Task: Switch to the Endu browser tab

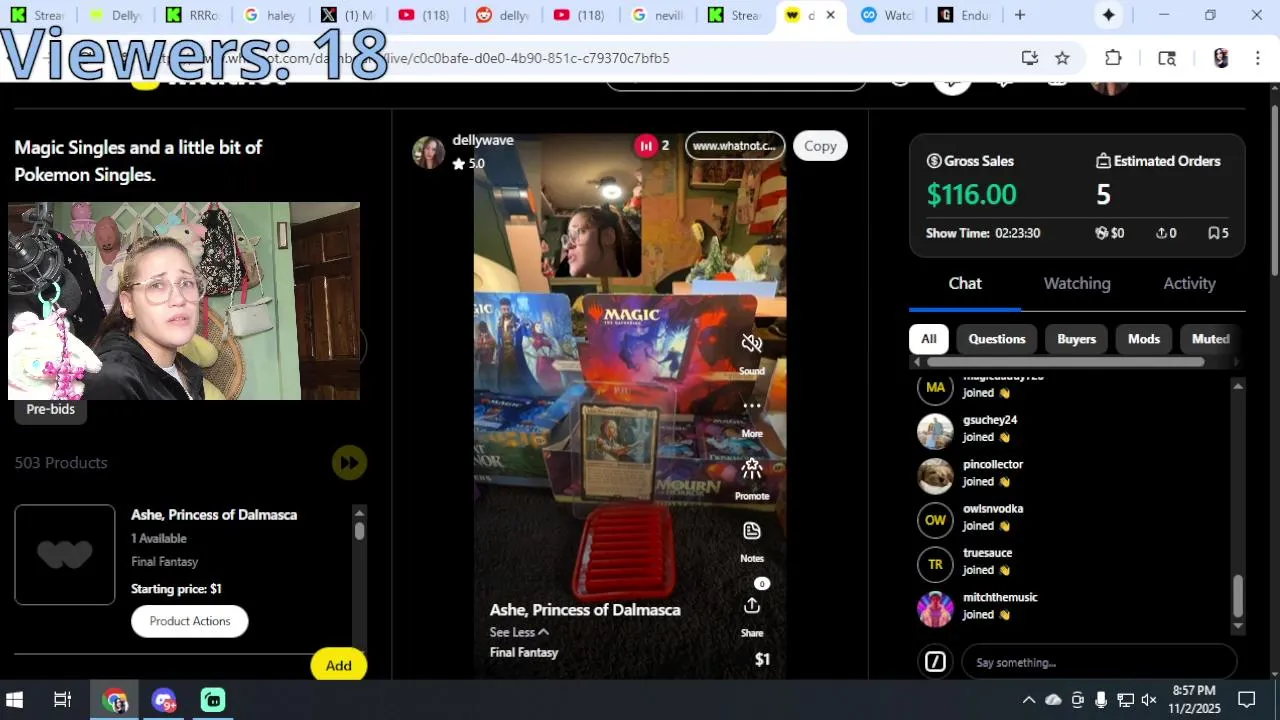Action: 964,15
